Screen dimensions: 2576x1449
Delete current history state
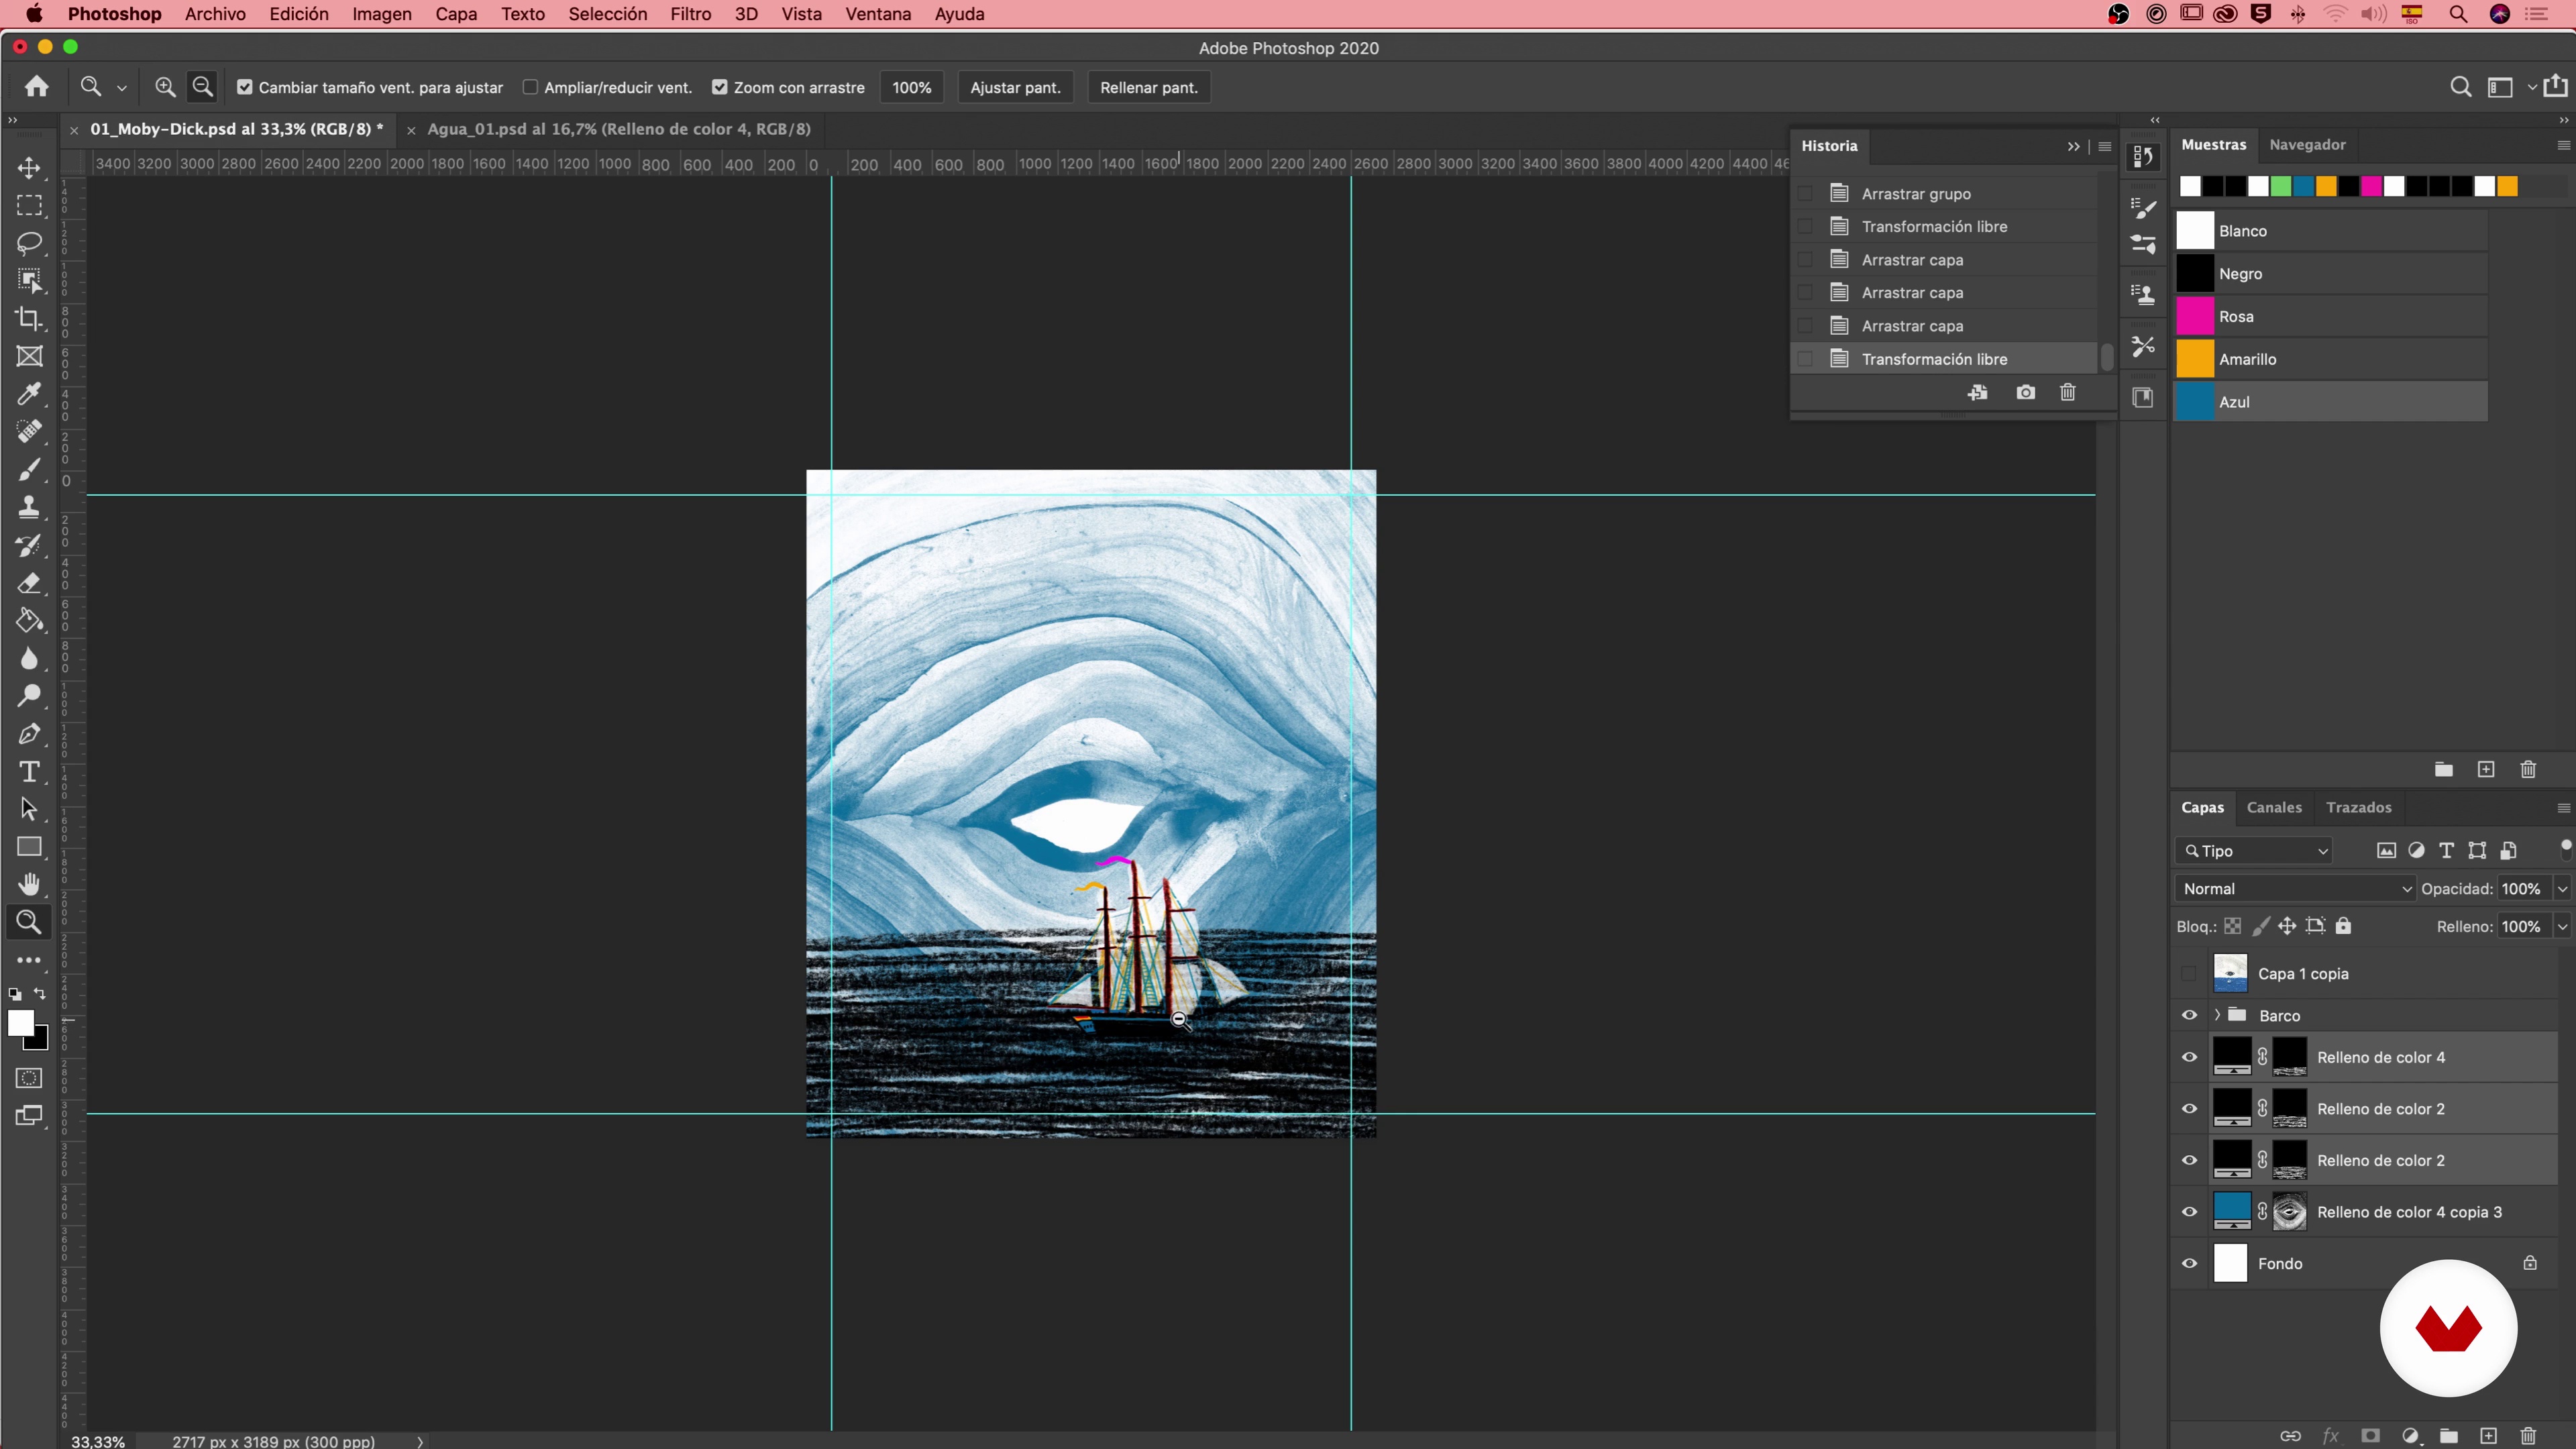[2068, 392]
